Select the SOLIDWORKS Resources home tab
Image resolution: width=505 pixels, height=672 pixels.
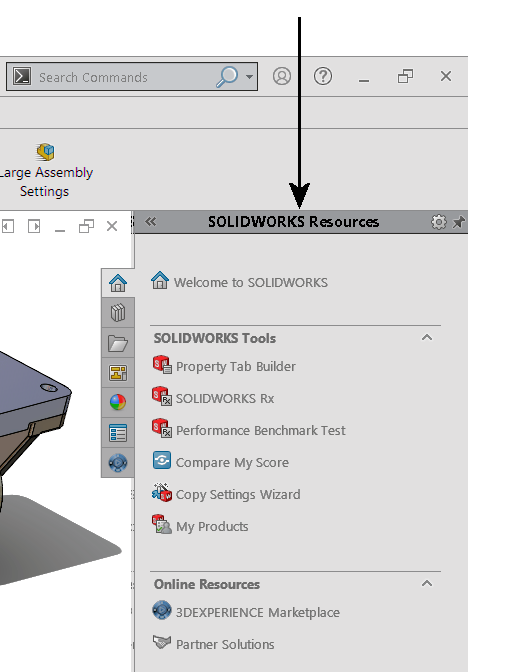118,283
